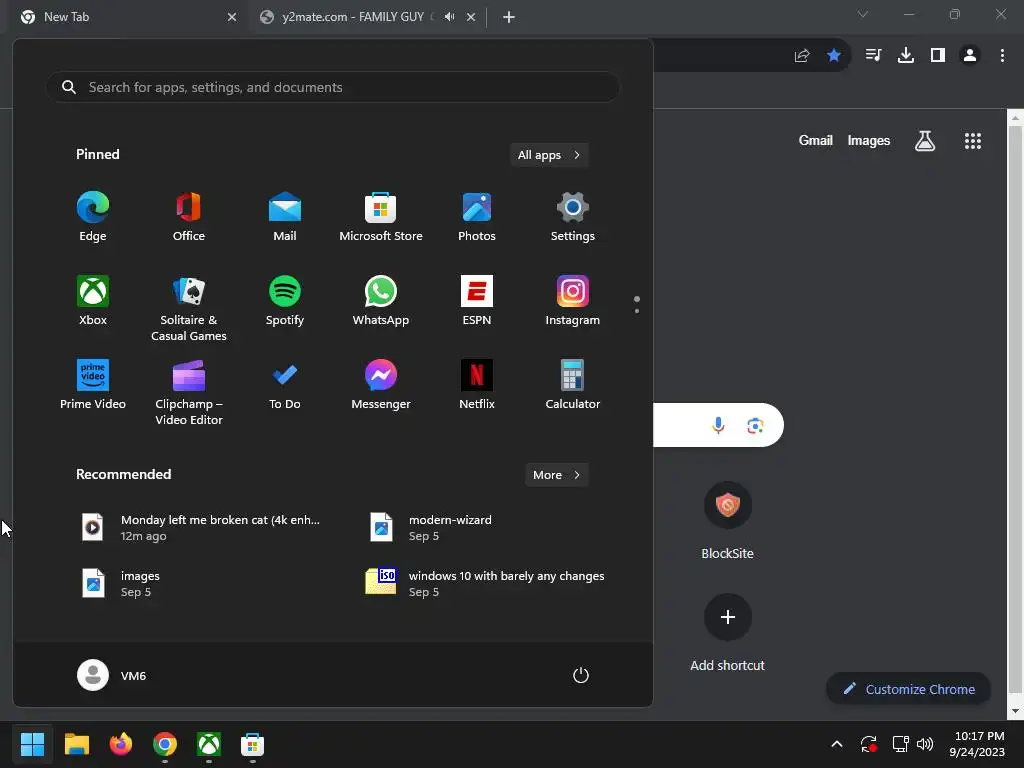Open Clipchamp Video Editor
The width and height of the screenshot is (1024, 768).
189,392
